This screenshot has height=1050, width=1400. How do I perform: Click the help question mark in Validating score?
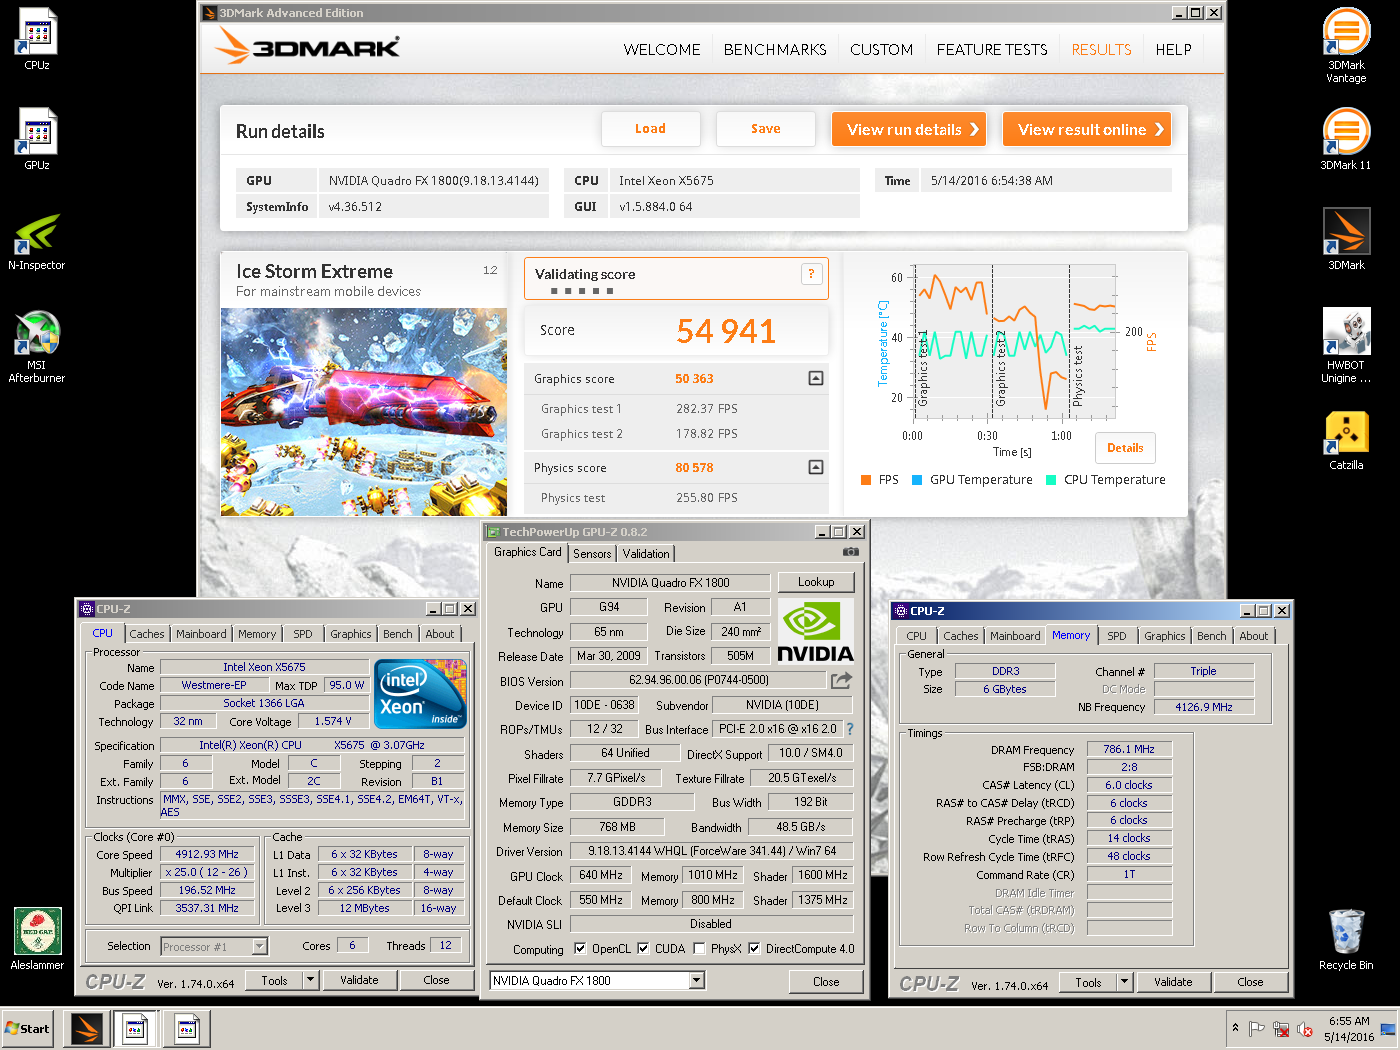point(811,274)
